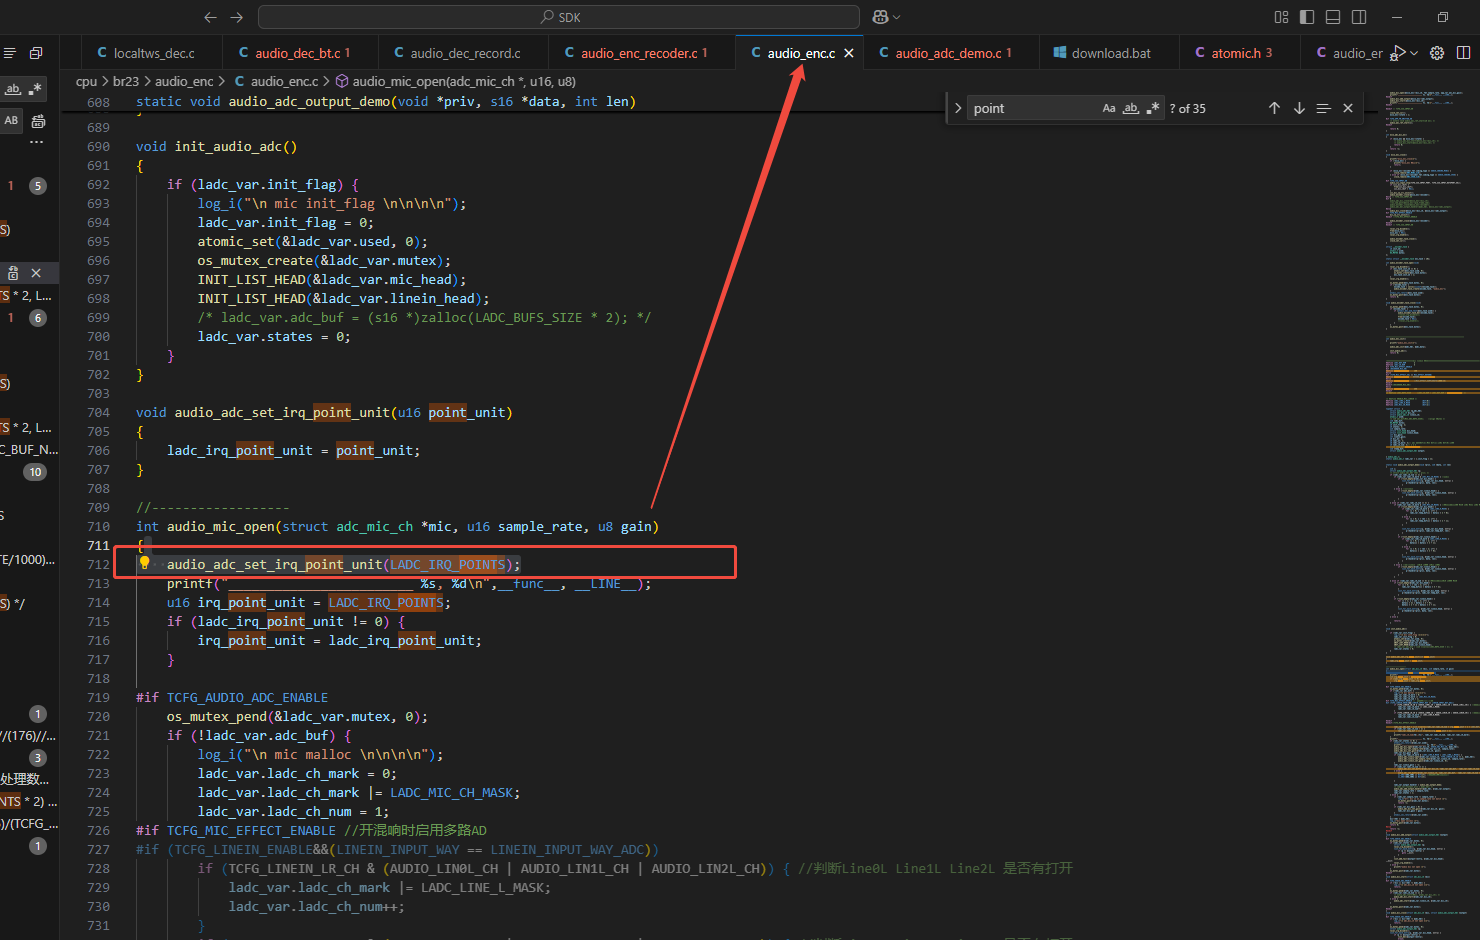Viewport: 1480px width, 940px height.
Task: Open the audio_enc breadcrumb folder
Action: tap(184, 81)
